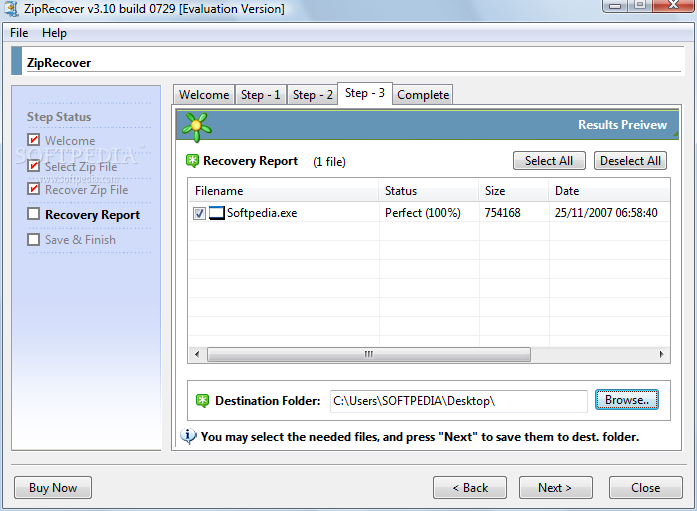Open the File menu
Viewport: 697px width, 511px height.
pyautogui.click(x=19, y=33)
